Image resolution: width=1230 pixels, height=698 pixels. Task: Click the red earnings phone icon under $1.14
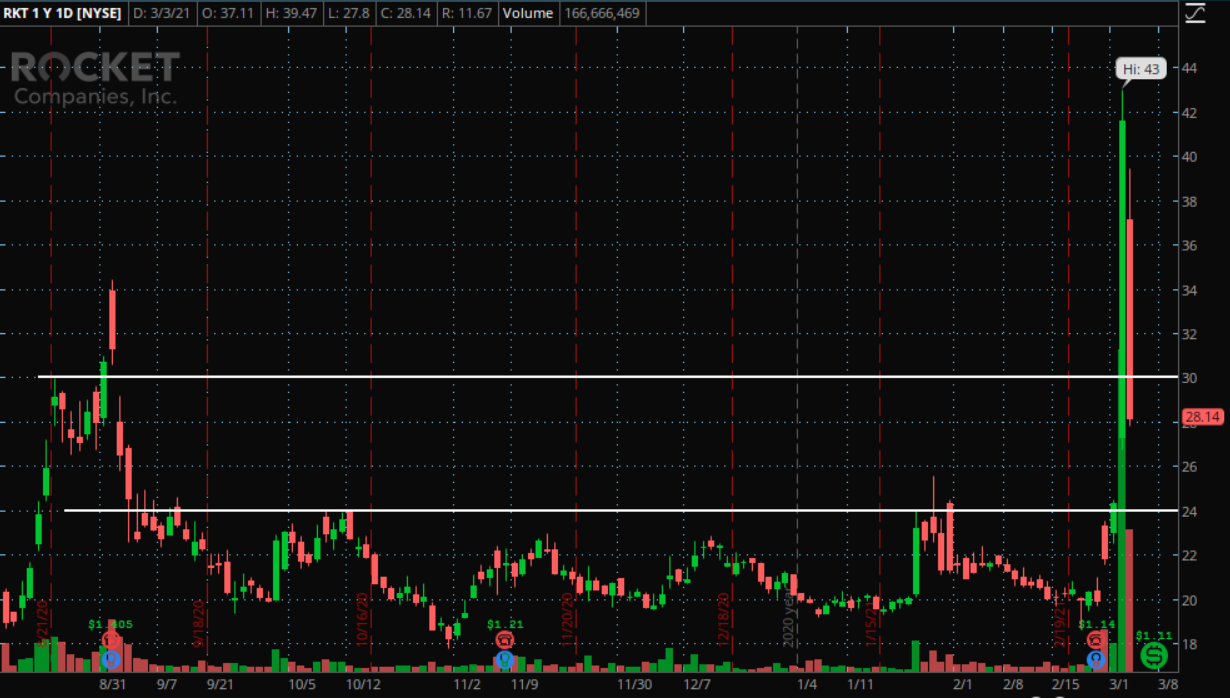(1097, 641)
